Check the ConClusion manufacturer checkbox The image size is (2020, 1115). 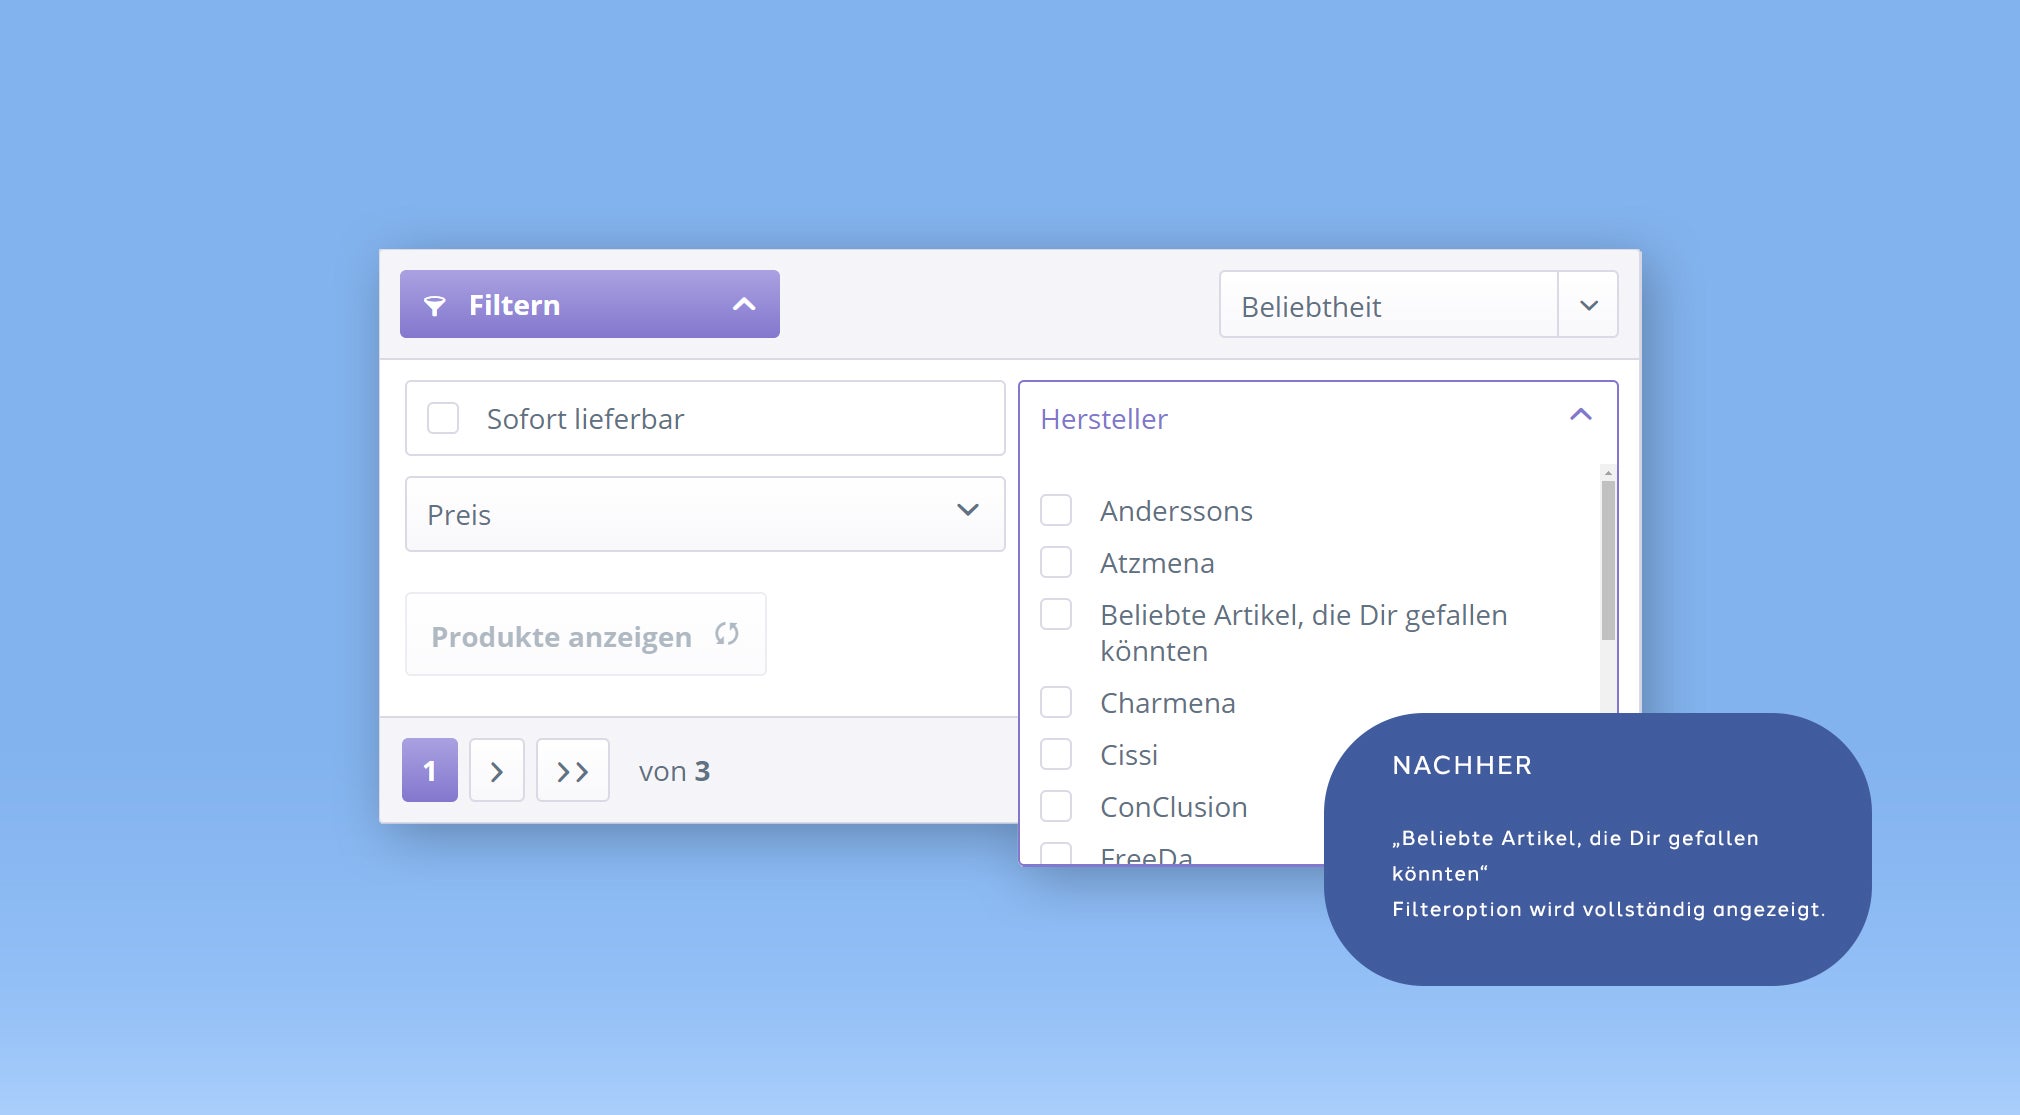(x=1056, y=806)
